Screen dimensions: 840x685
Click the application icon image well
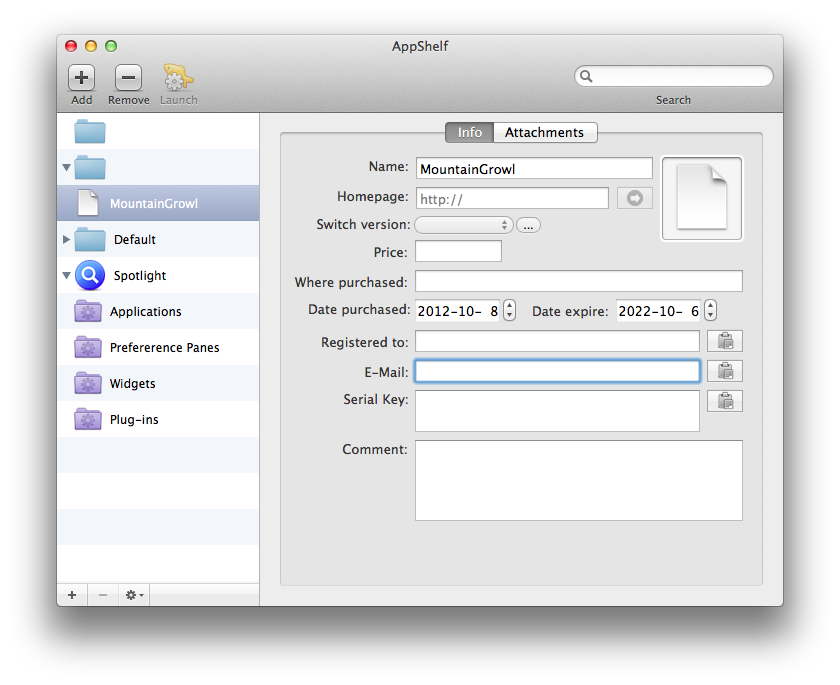click(702, 198)
